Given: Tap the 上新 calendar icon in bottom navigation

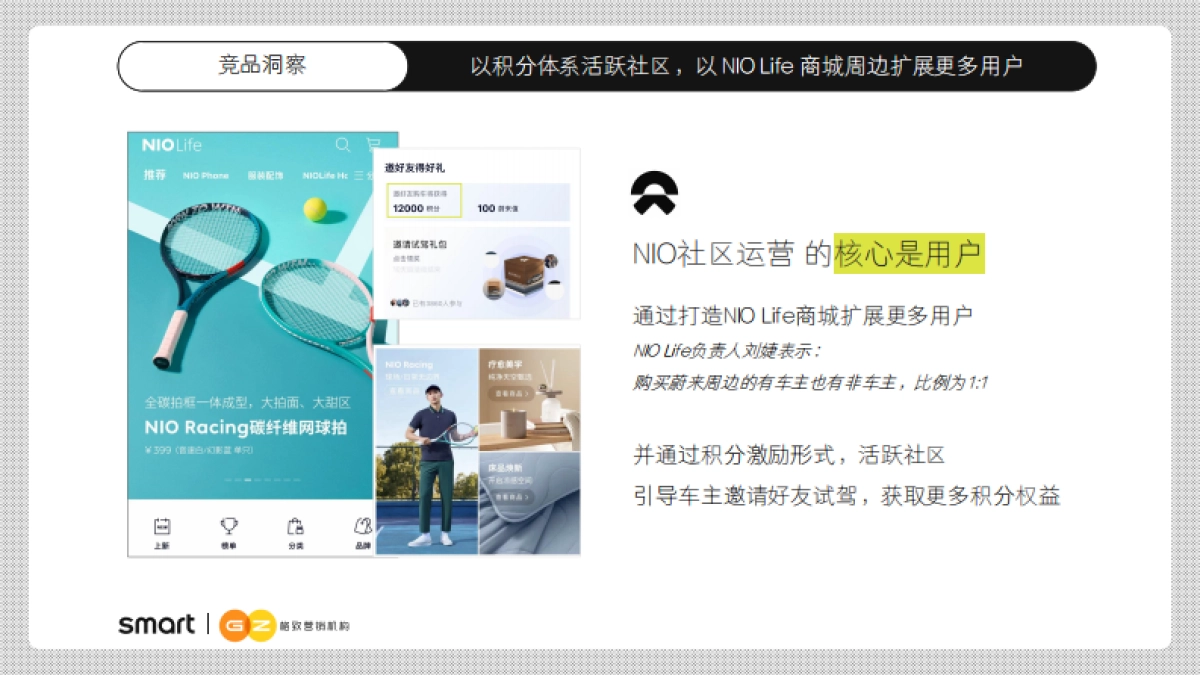Looking at the screenshot, I should pyautogui.click(x=163, y=525).
